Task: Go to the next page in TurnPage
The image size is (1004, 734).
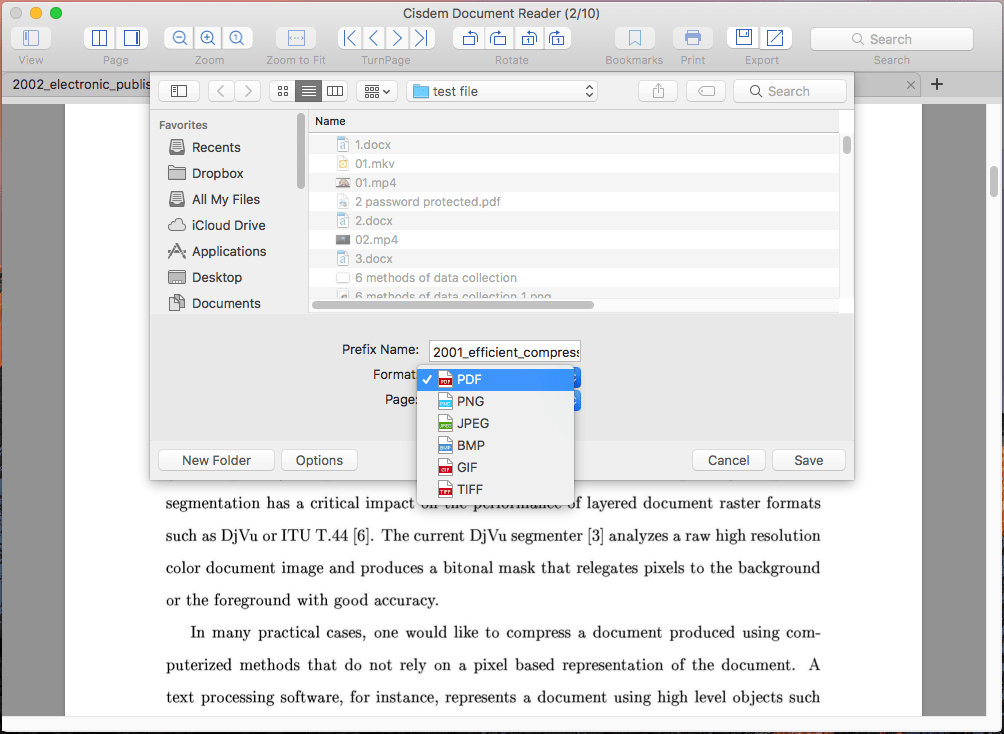Action: pos(398,38)
